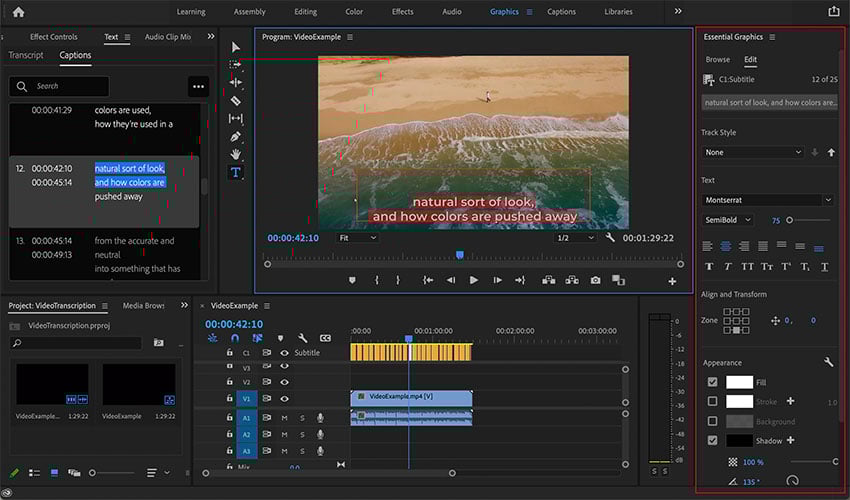Open the Fit zoom level dropdown
This screenshot has height=500, width=850.
click(357, 238)
